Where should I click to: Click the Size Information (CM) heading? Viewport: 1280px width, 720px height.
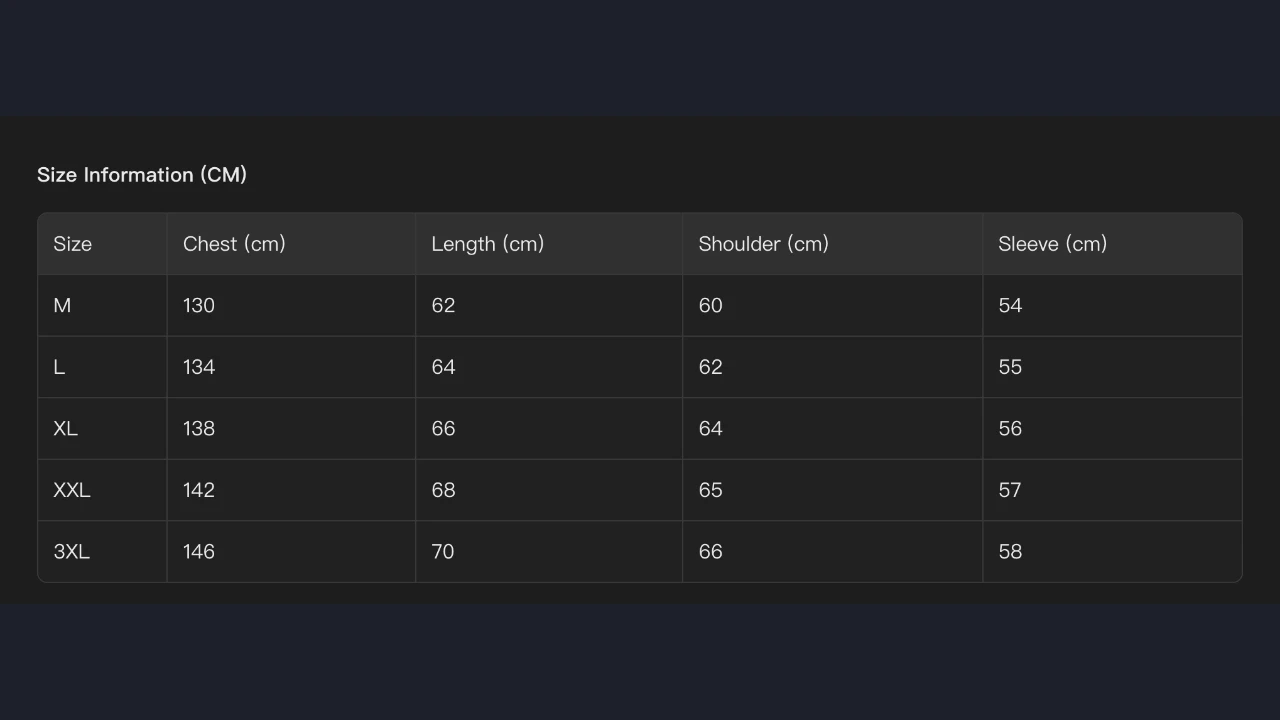coord(142,175)
